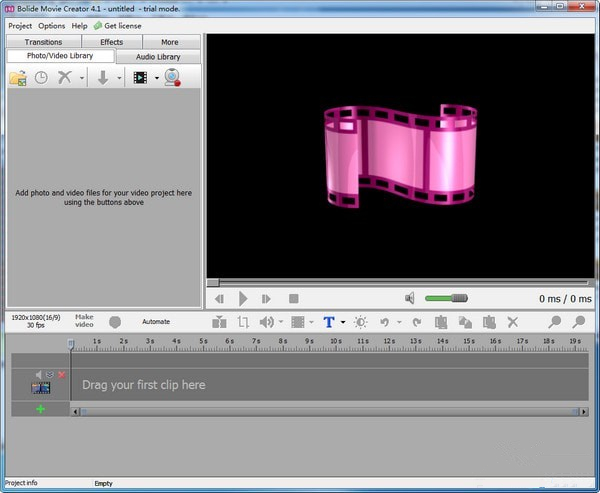Click the add files folder icon
The height and width of the screenshot is (493, 600).
pyautogui.click(x=18, y=77)
